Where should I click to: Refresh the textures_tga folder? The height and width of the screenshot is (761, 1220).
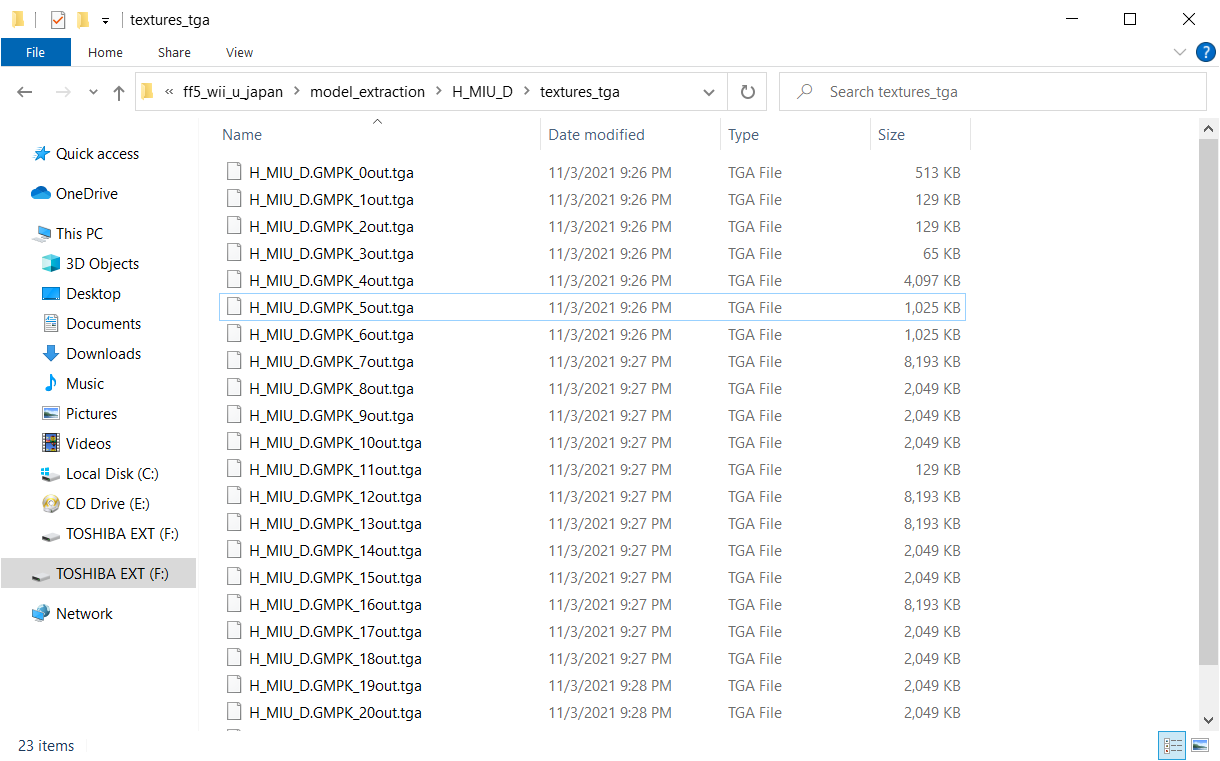click(x=747, y=92)
